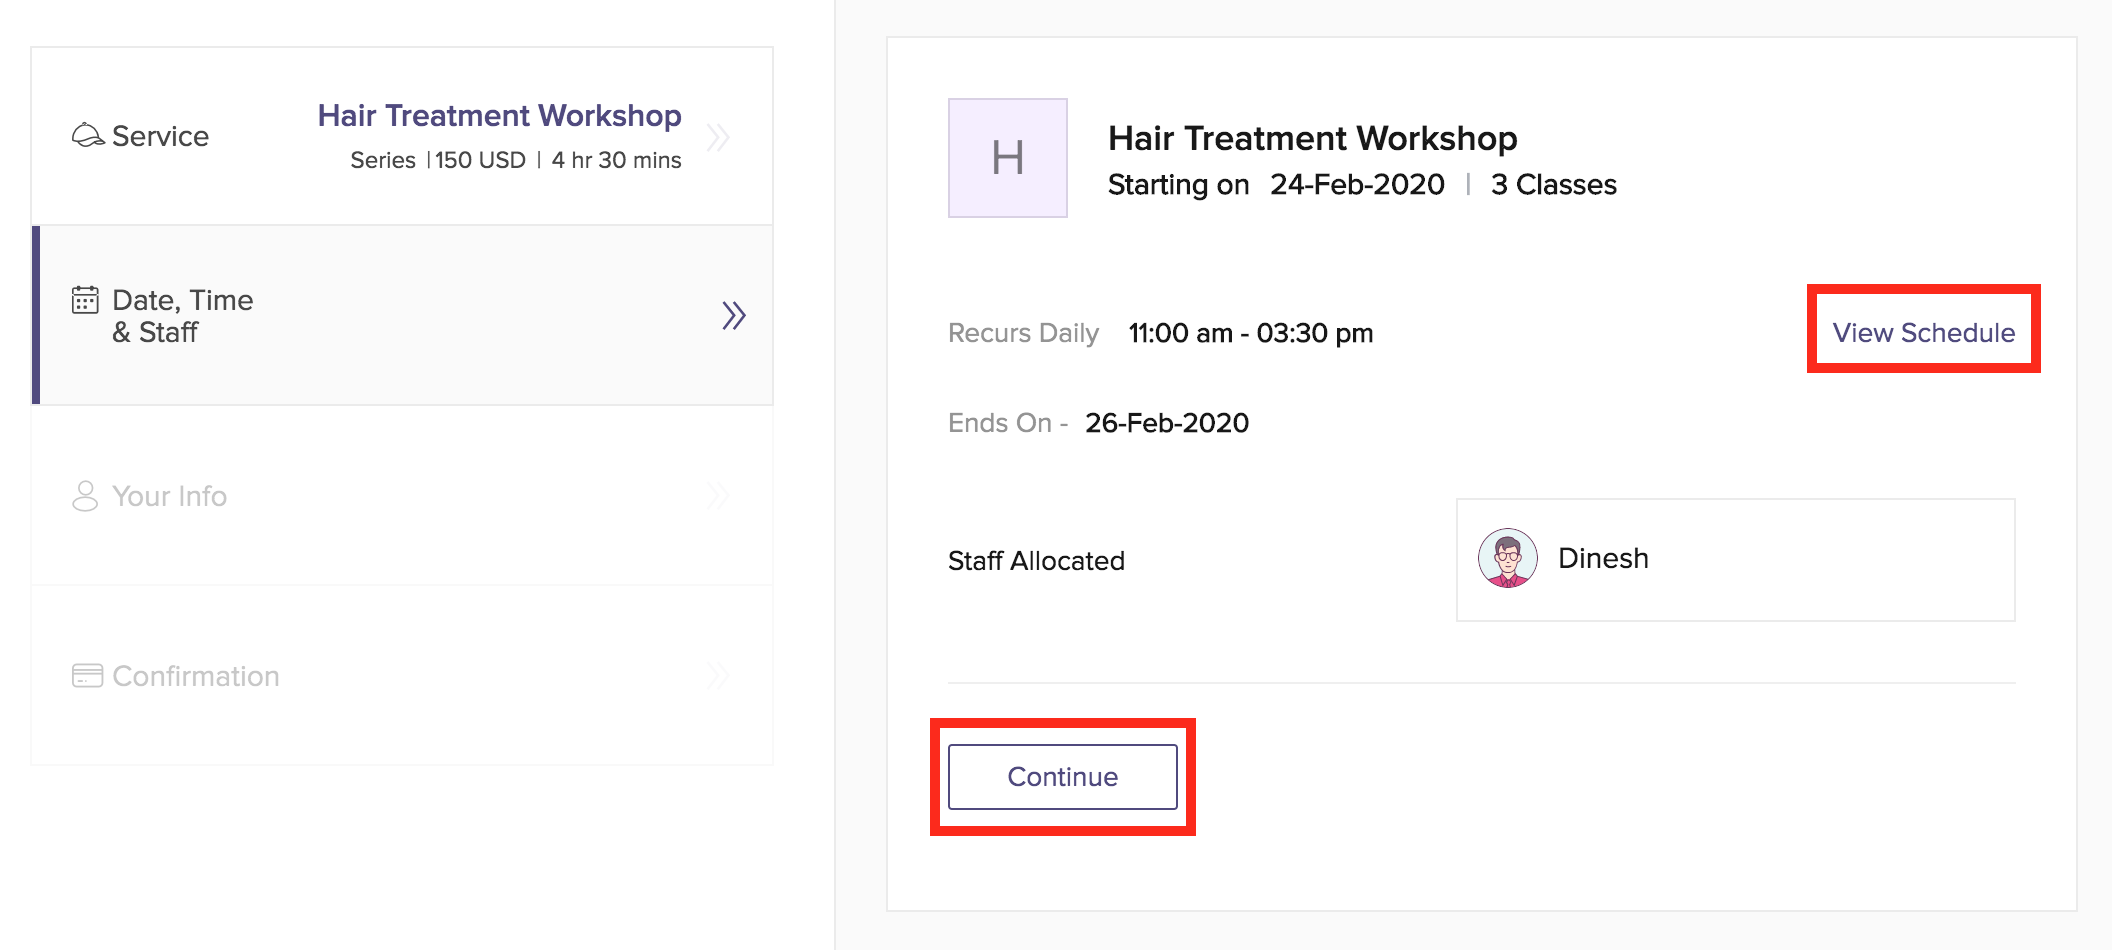Open the Service step
The height and width of the screenshot is (950, 2112).
pos(160,136)
